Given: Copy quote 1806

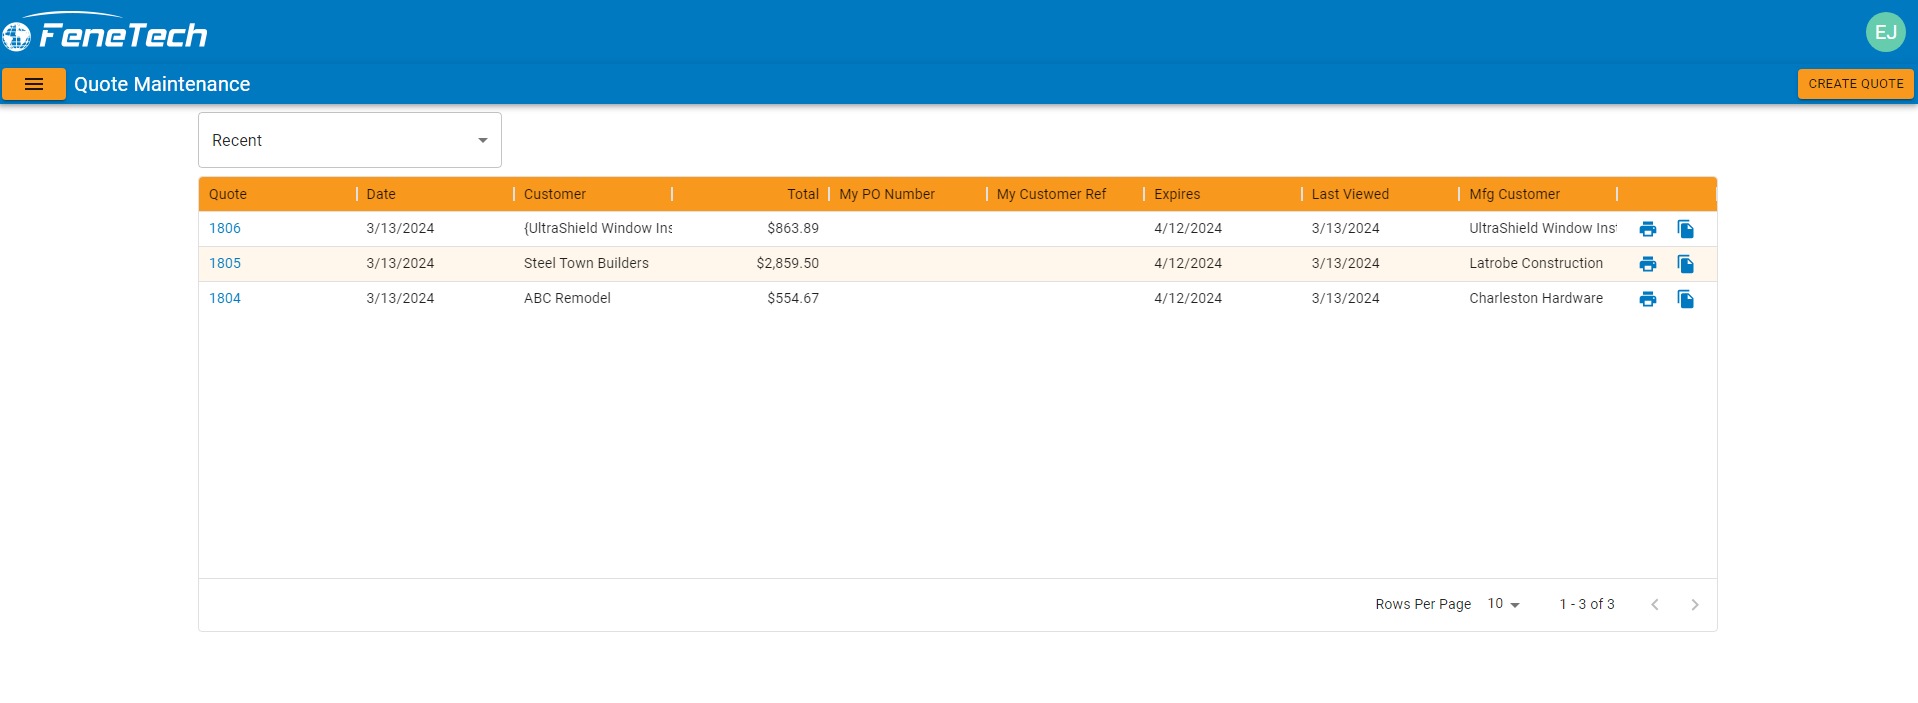Looking at the screenshot, I should tap(1685, 229).
